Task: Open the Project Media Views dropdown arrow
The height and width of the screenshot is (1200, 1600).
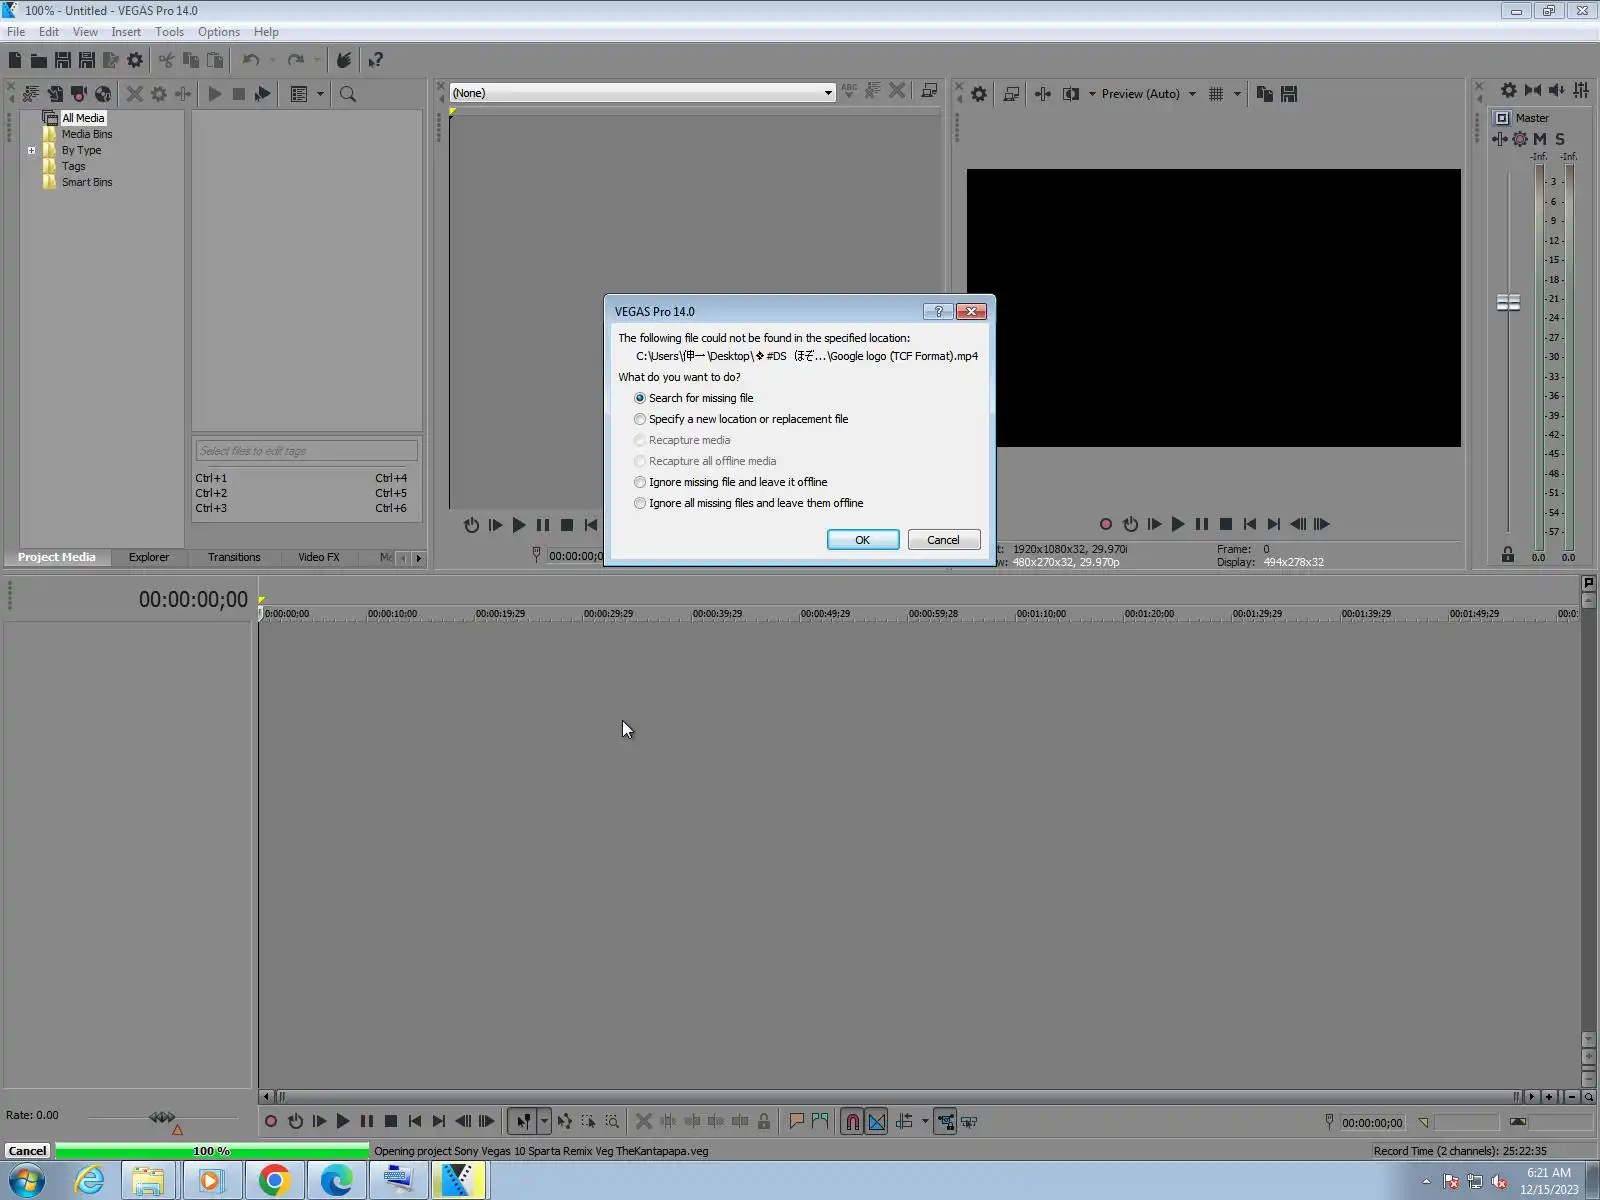Action: [x=320, y=94]
